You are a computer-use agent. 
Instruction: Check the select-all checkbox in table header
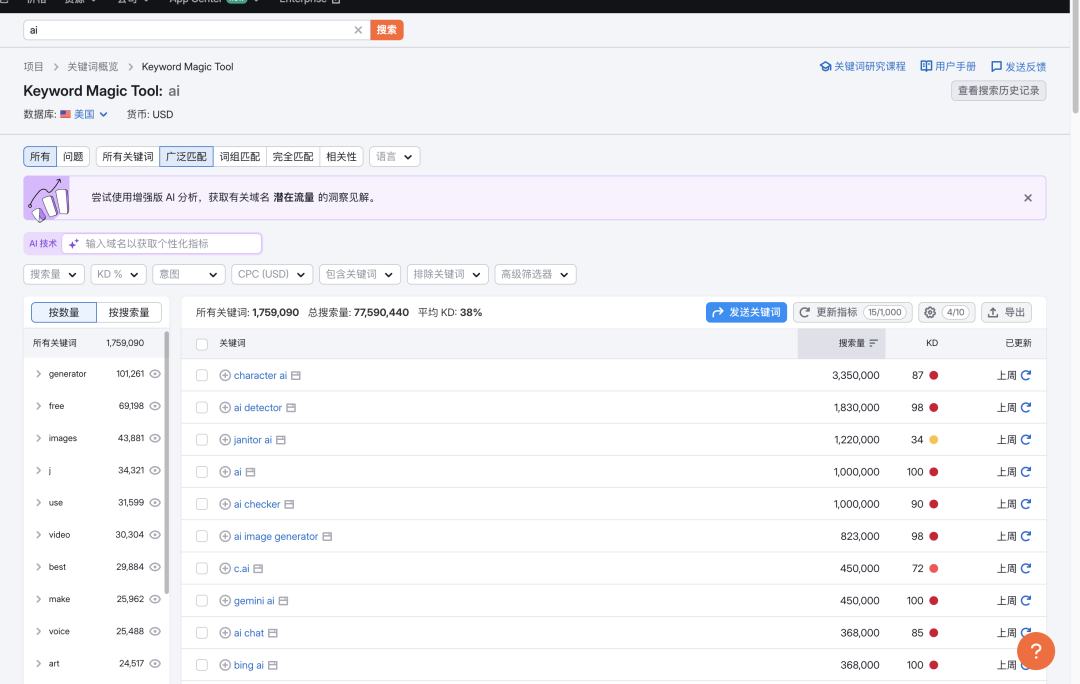tap(202, 343)
